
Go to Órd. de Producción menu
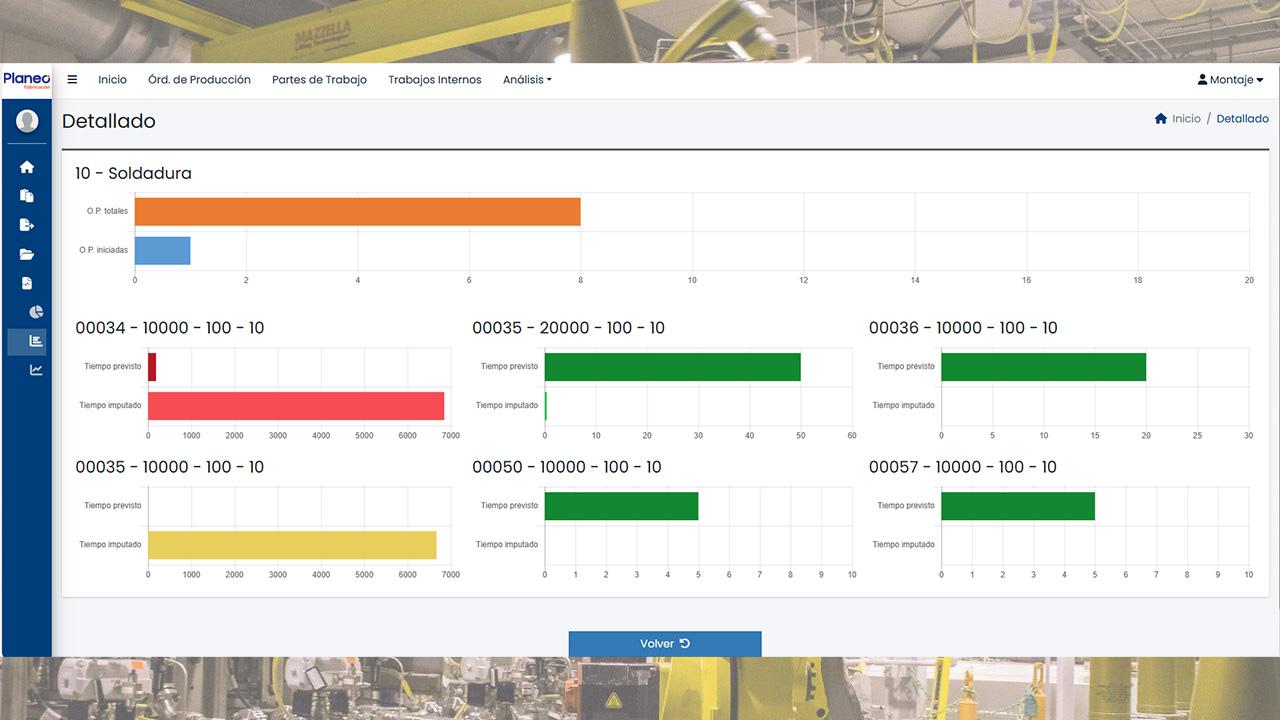coord(199,80)
